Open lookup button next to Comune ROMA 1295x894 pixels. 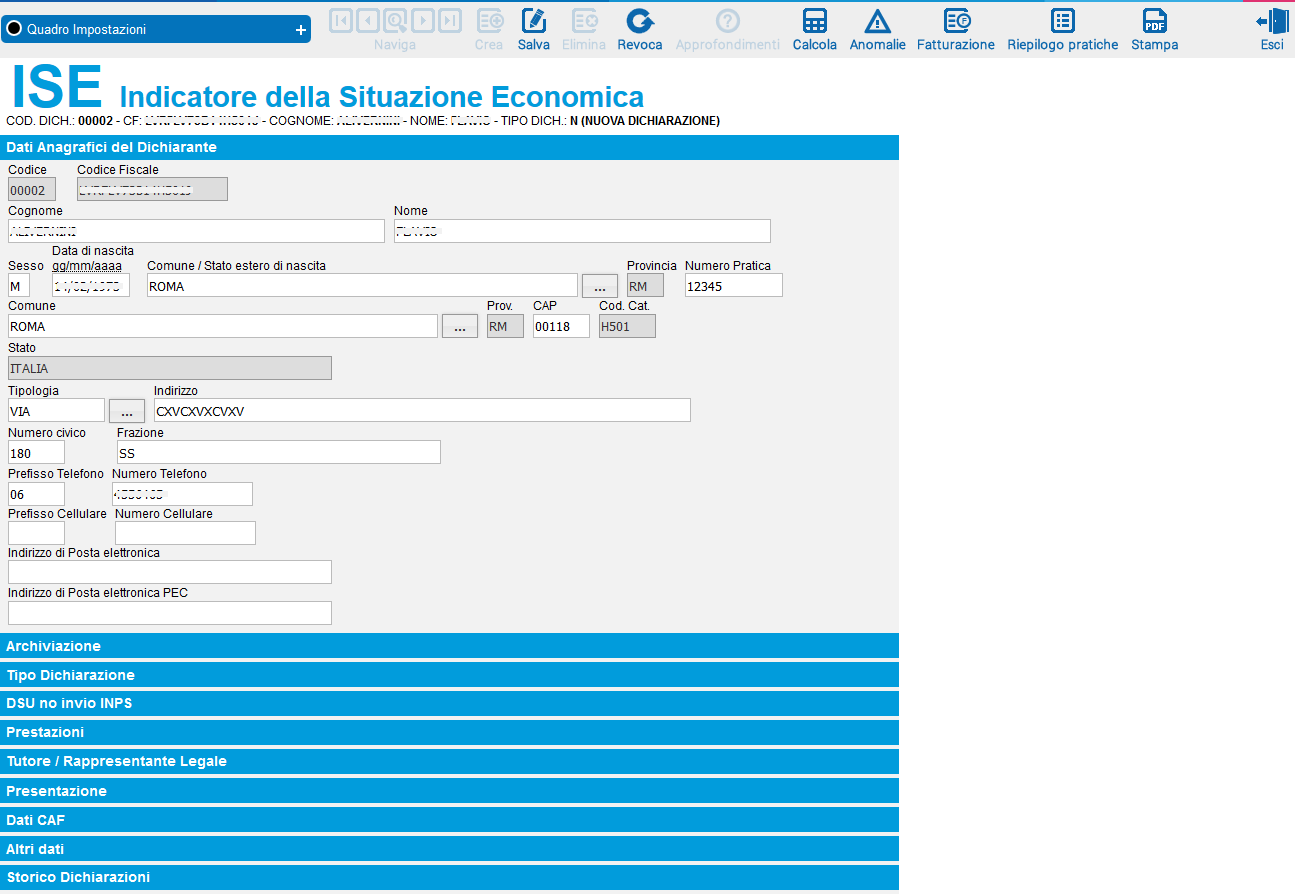(460, 326)
